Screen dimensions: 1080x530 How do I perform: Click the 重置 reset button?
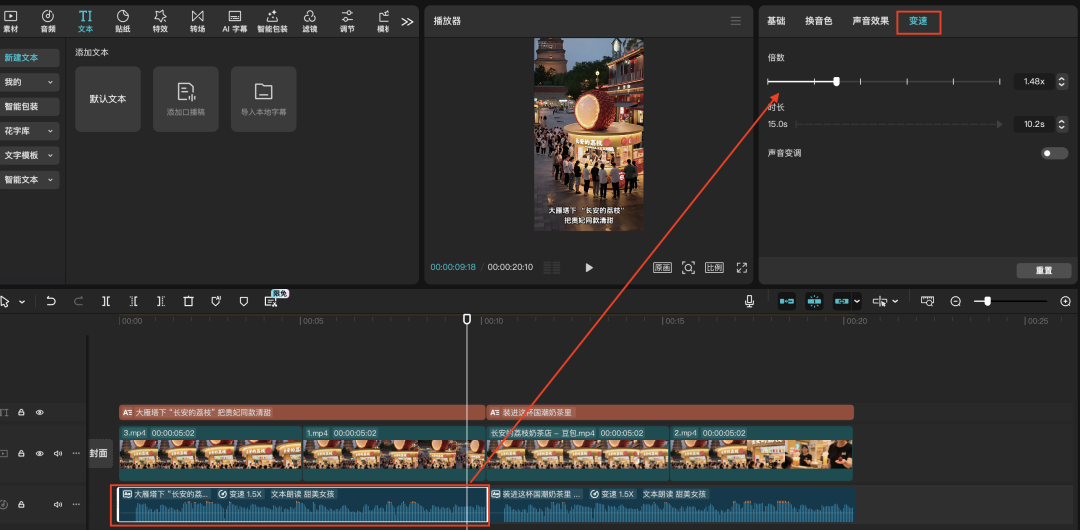(1043, 271)
